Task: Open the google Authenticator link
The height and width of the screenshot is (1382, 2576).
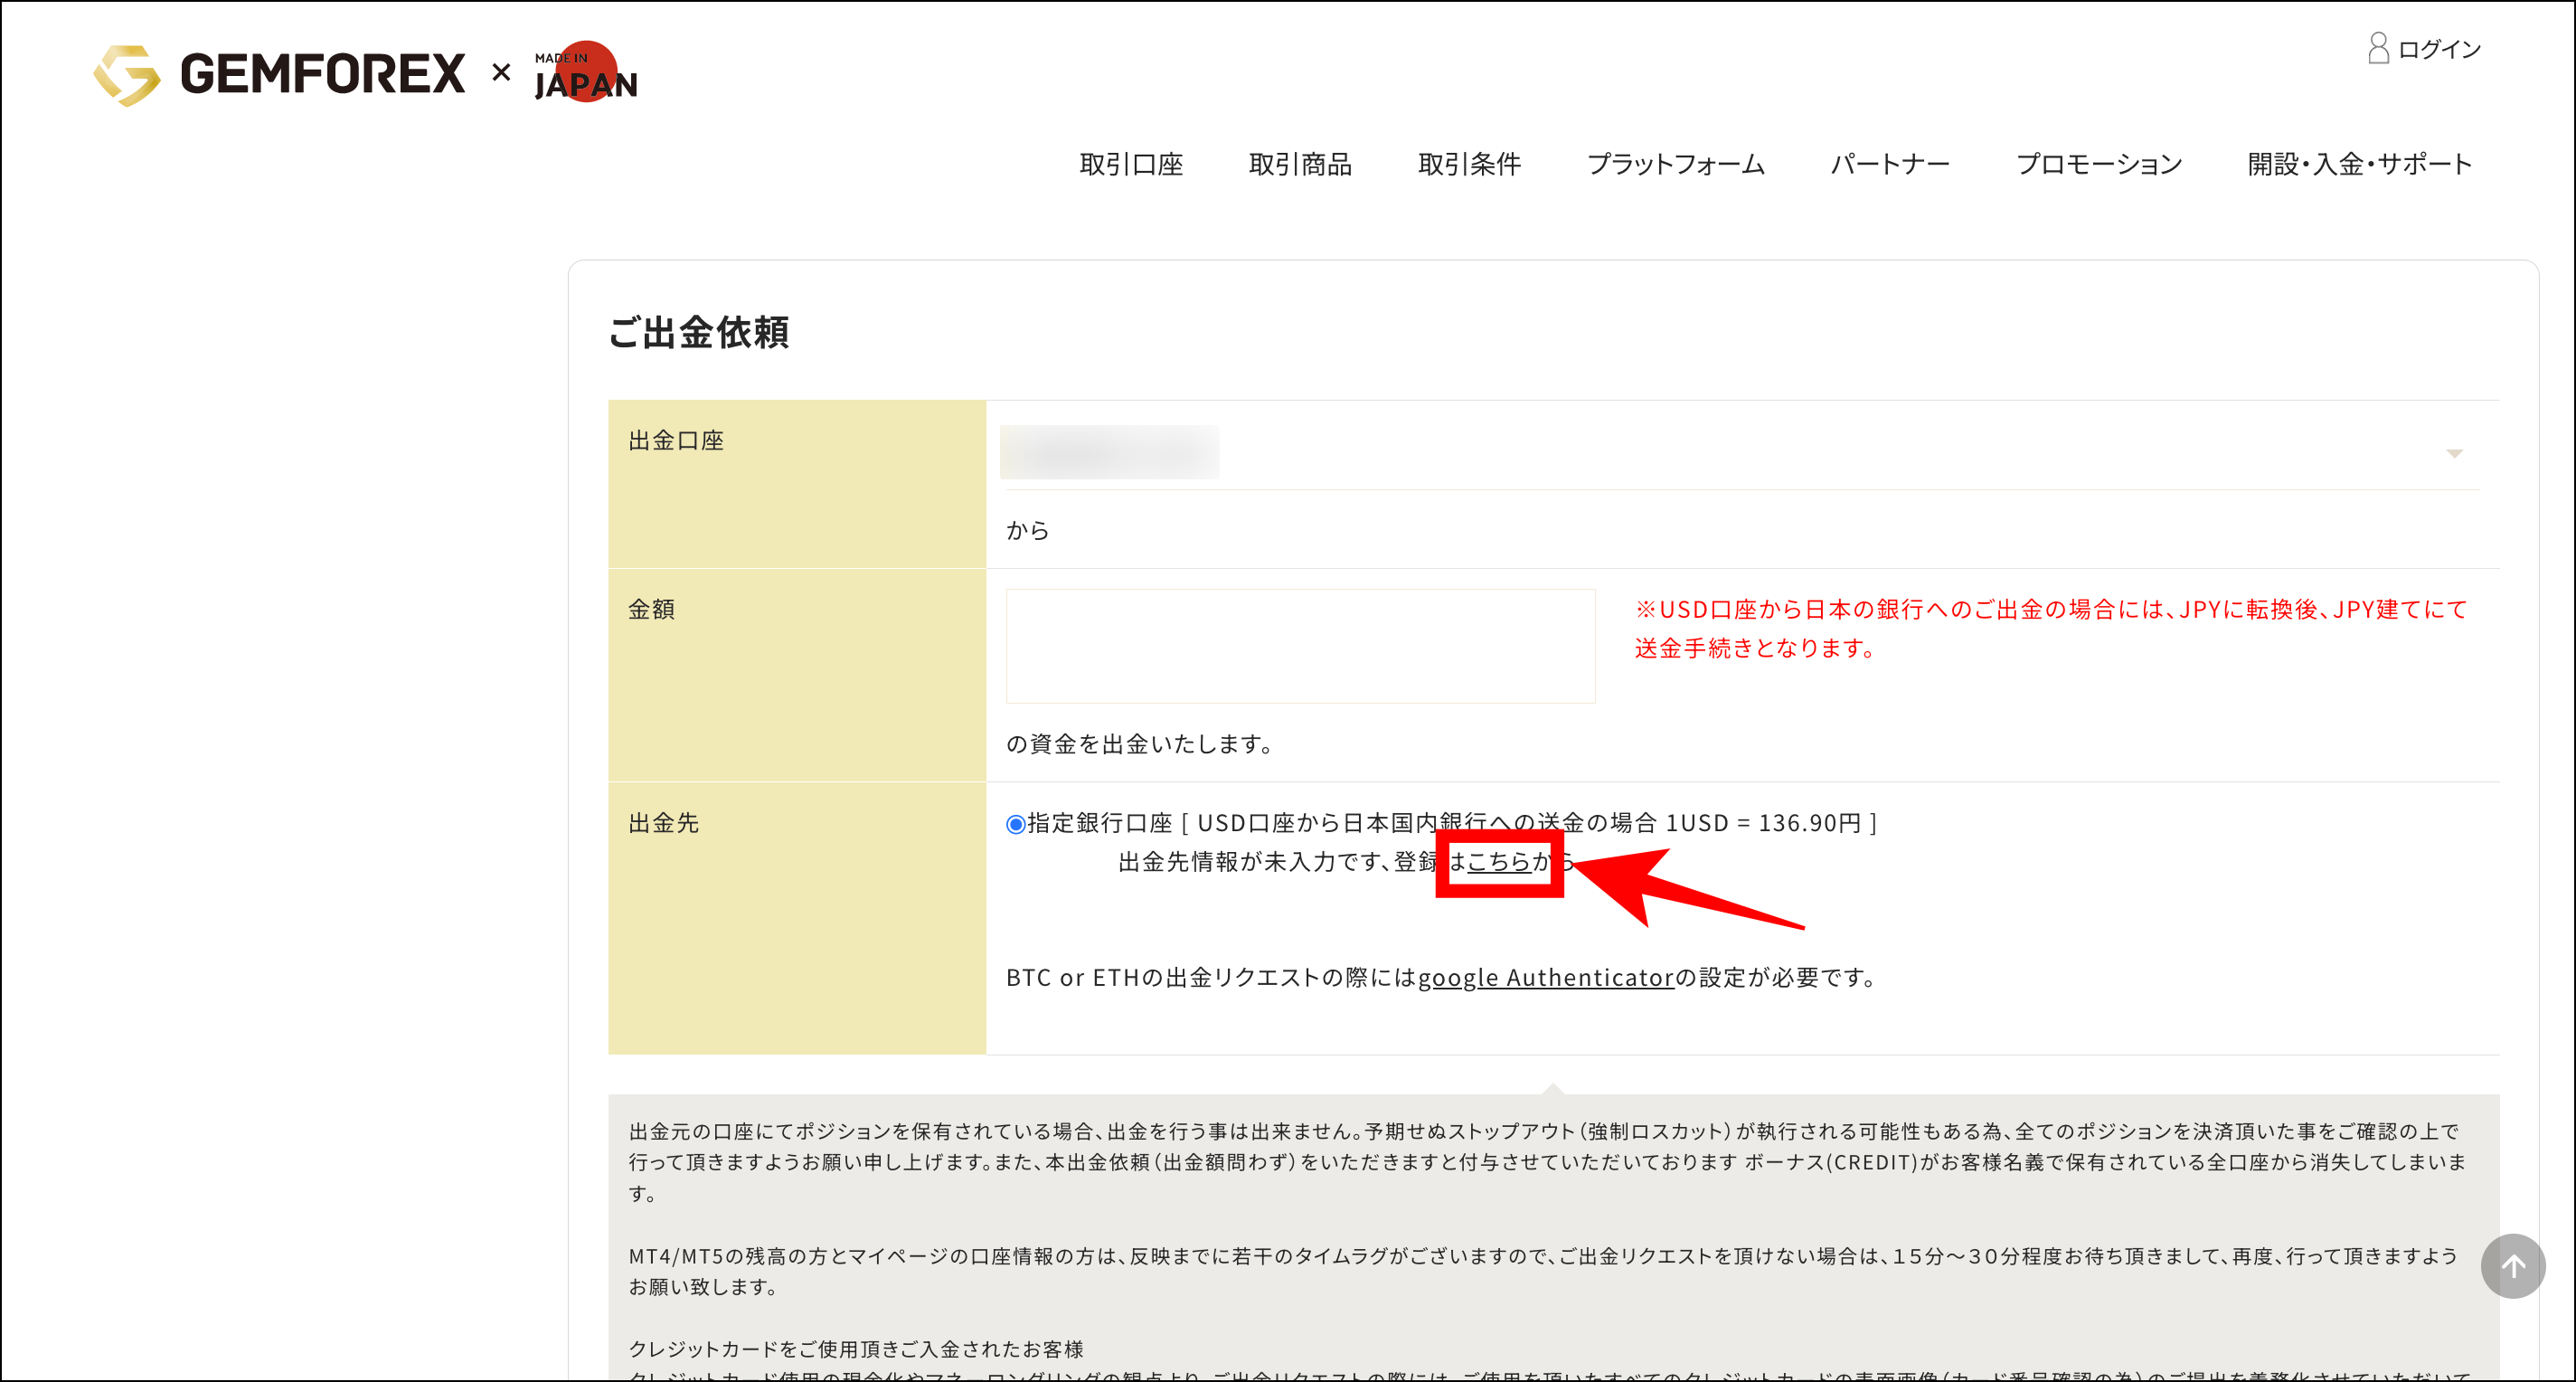Action: 1545,977
